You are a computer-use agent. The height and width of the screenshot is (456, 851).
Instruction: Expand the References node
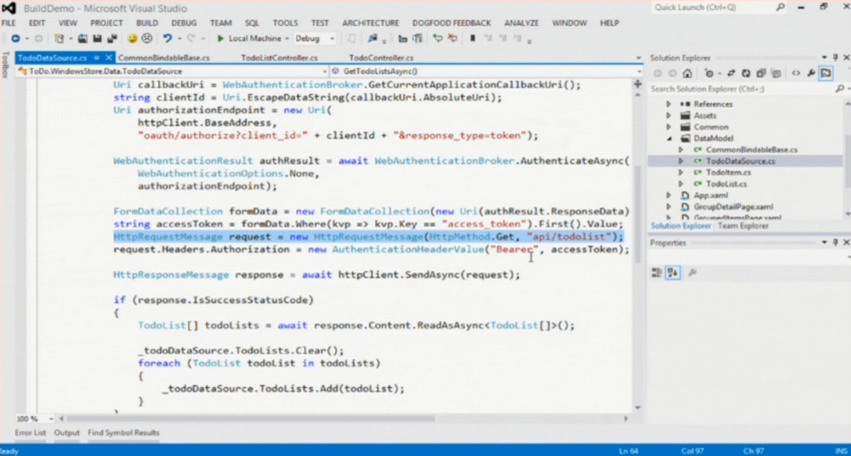(669, 104)
